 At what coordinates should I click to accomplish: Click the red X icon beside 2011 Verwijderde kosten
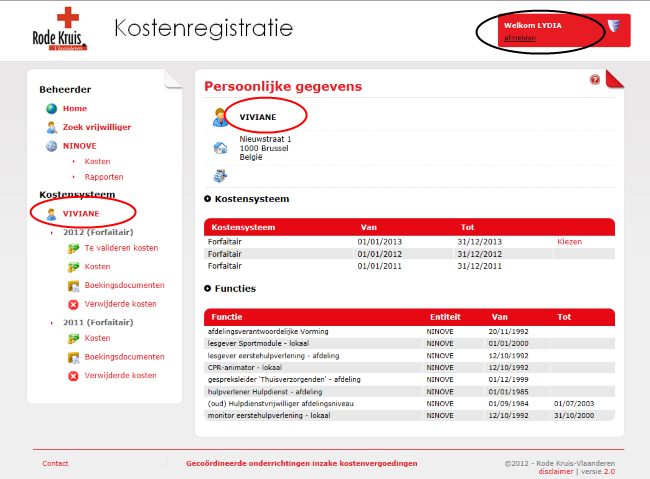tap(73, 376)
